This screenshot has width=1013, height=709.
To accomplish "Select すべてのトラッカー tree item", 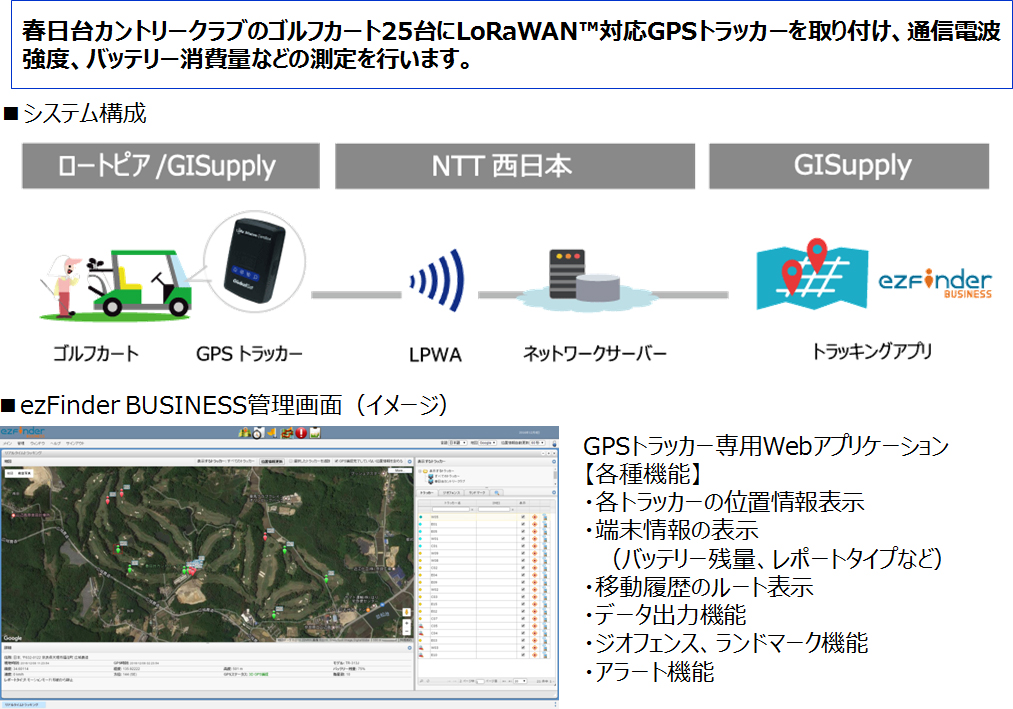I will point(443,476).
